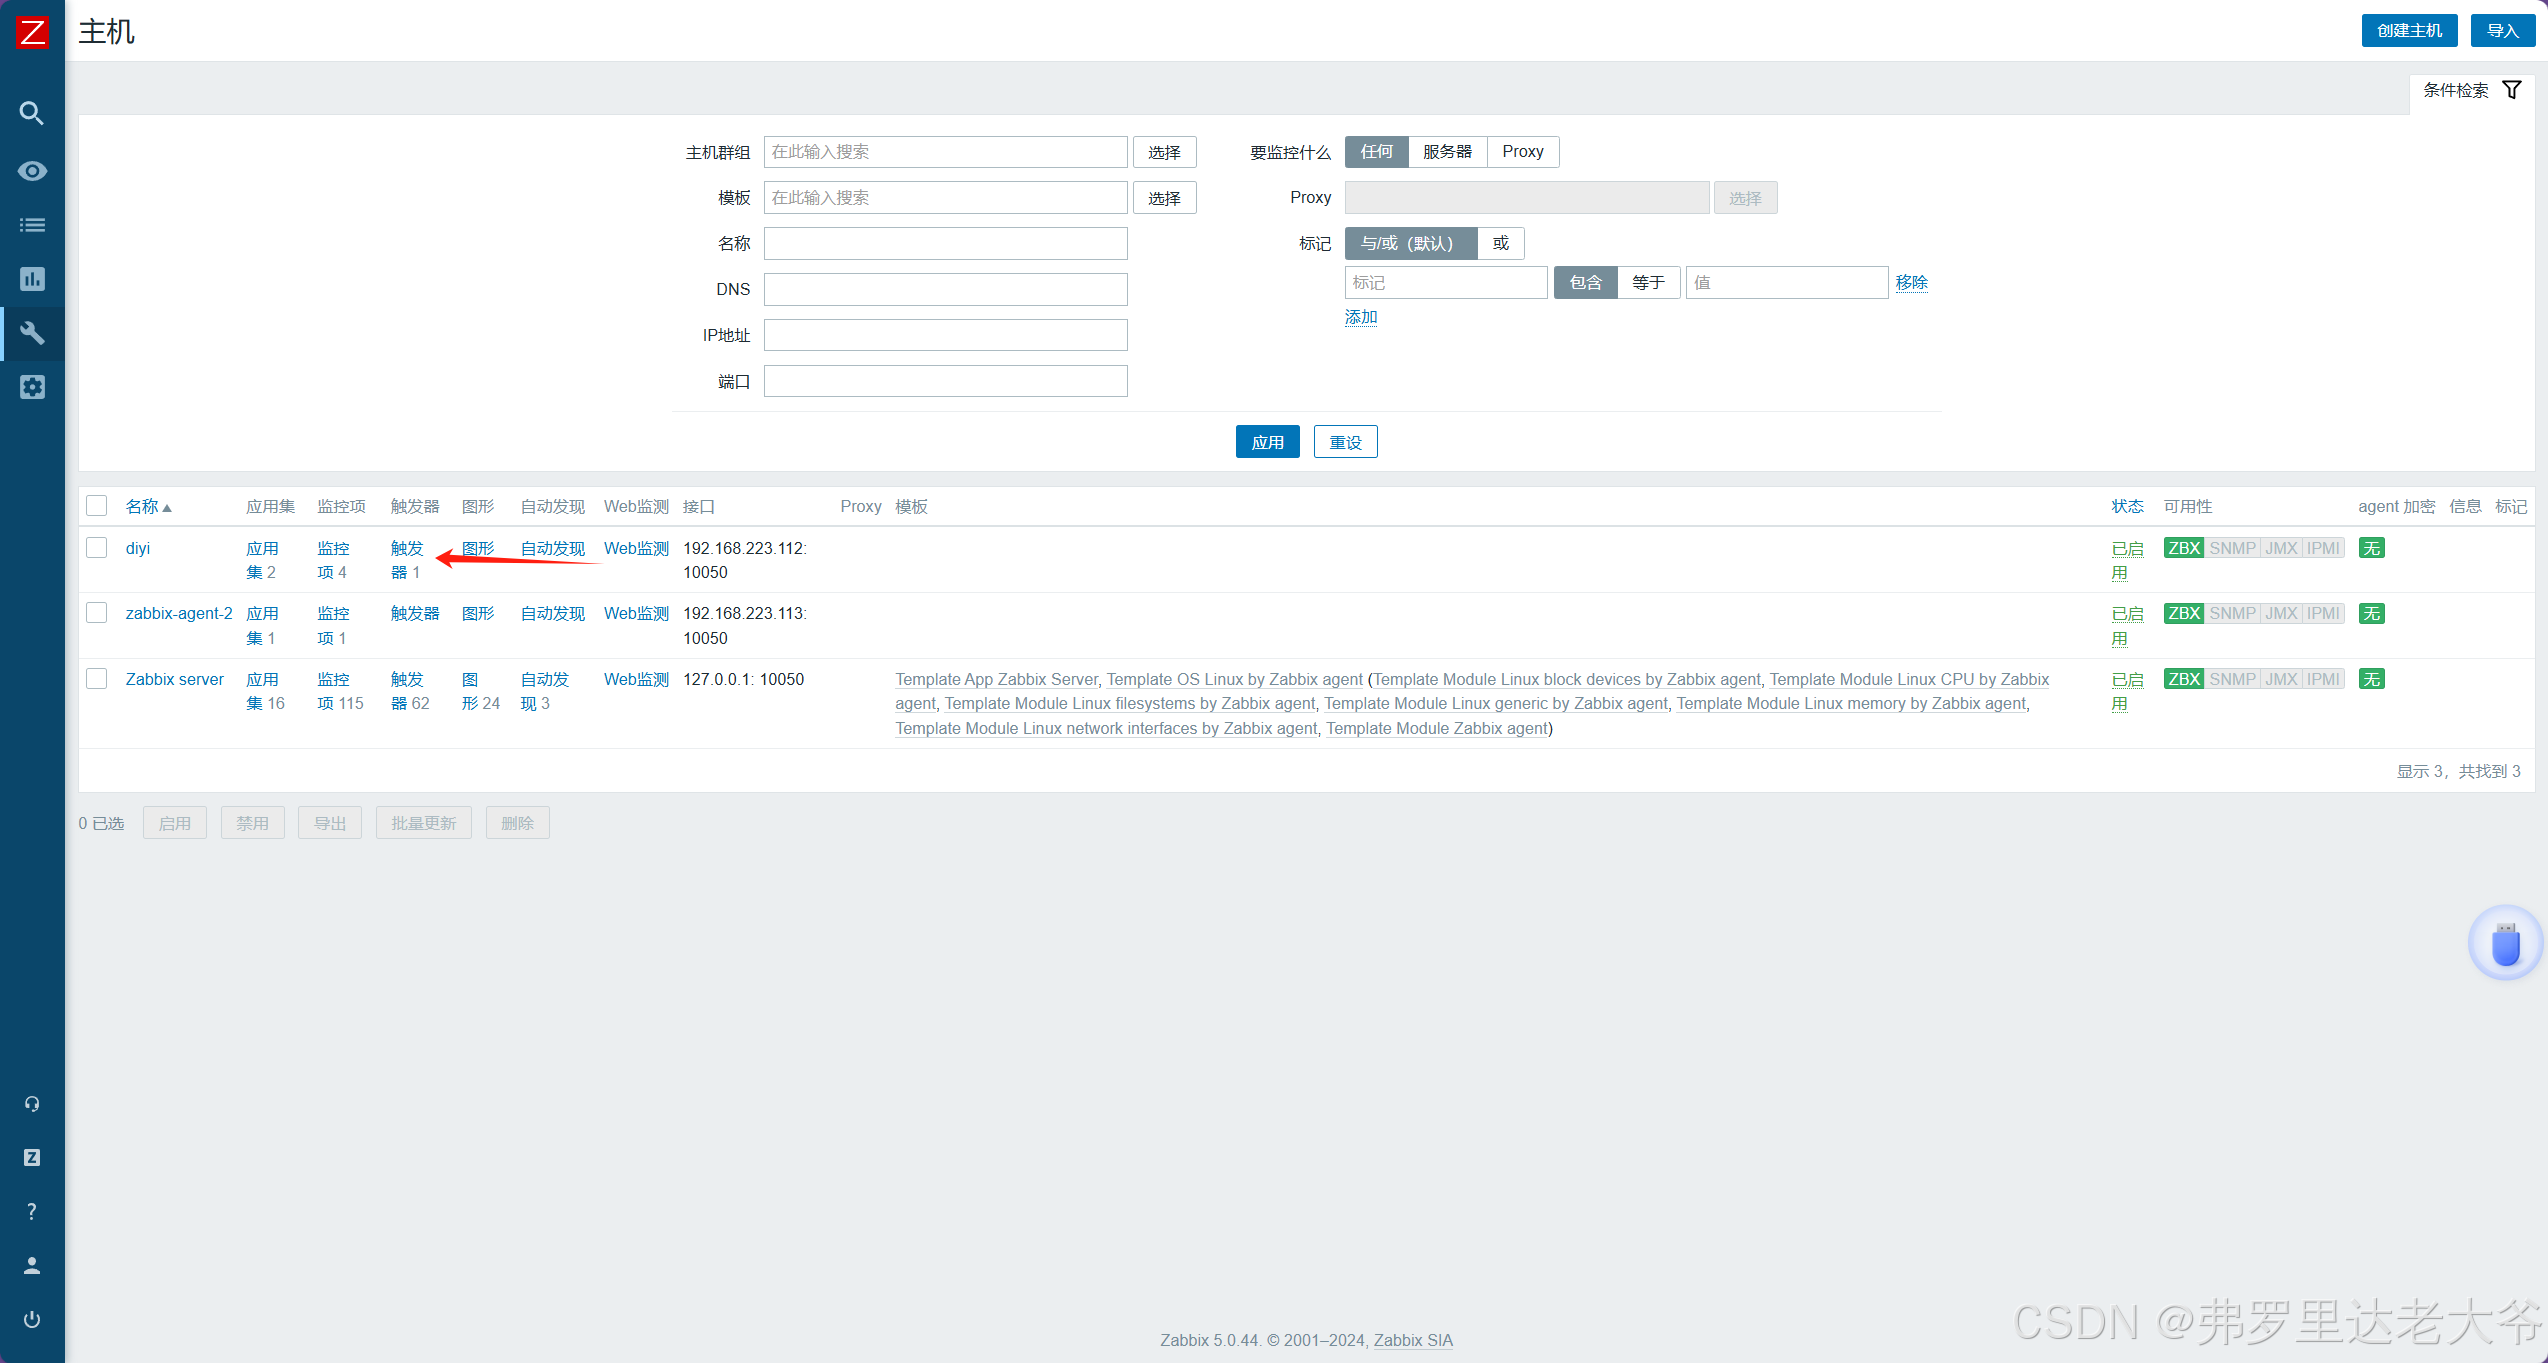Screen dimensions: 2548x1363
Task: Open Inventory list icon in sidebar
Action: [x=32, y=225]
